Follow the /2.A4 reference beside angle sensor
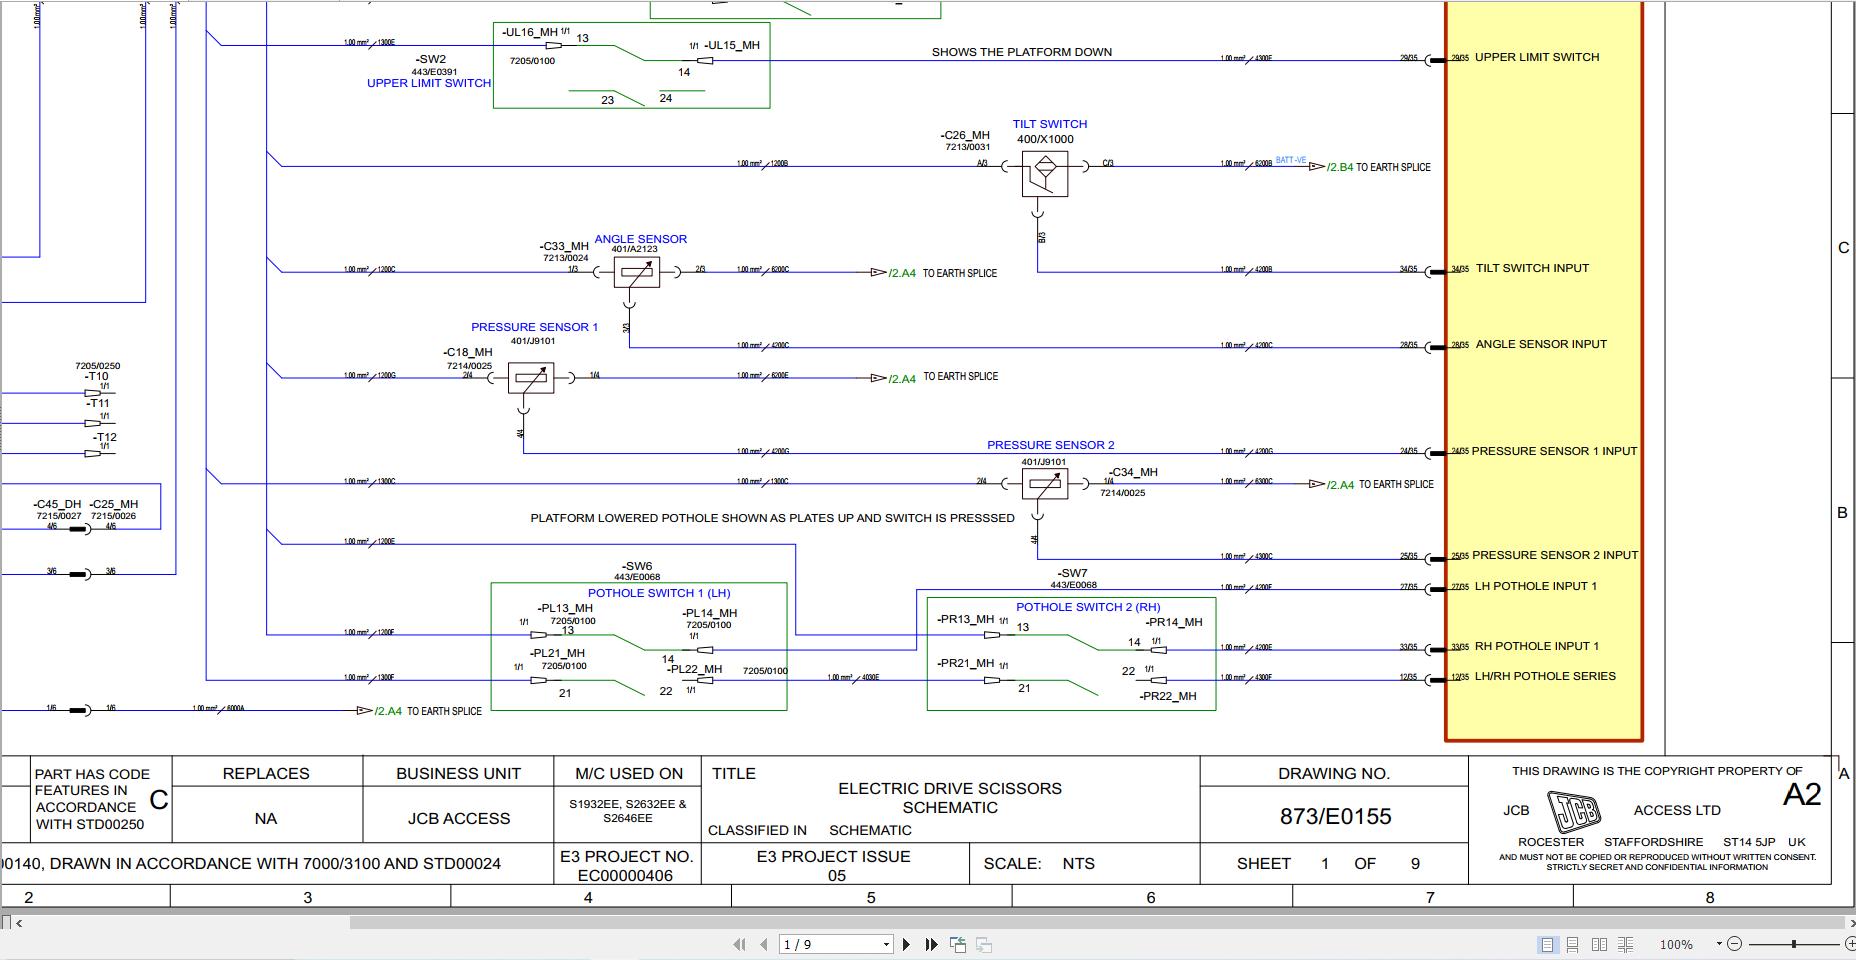This screenshot has width=1856, height=960. click(x=901, y=273)
